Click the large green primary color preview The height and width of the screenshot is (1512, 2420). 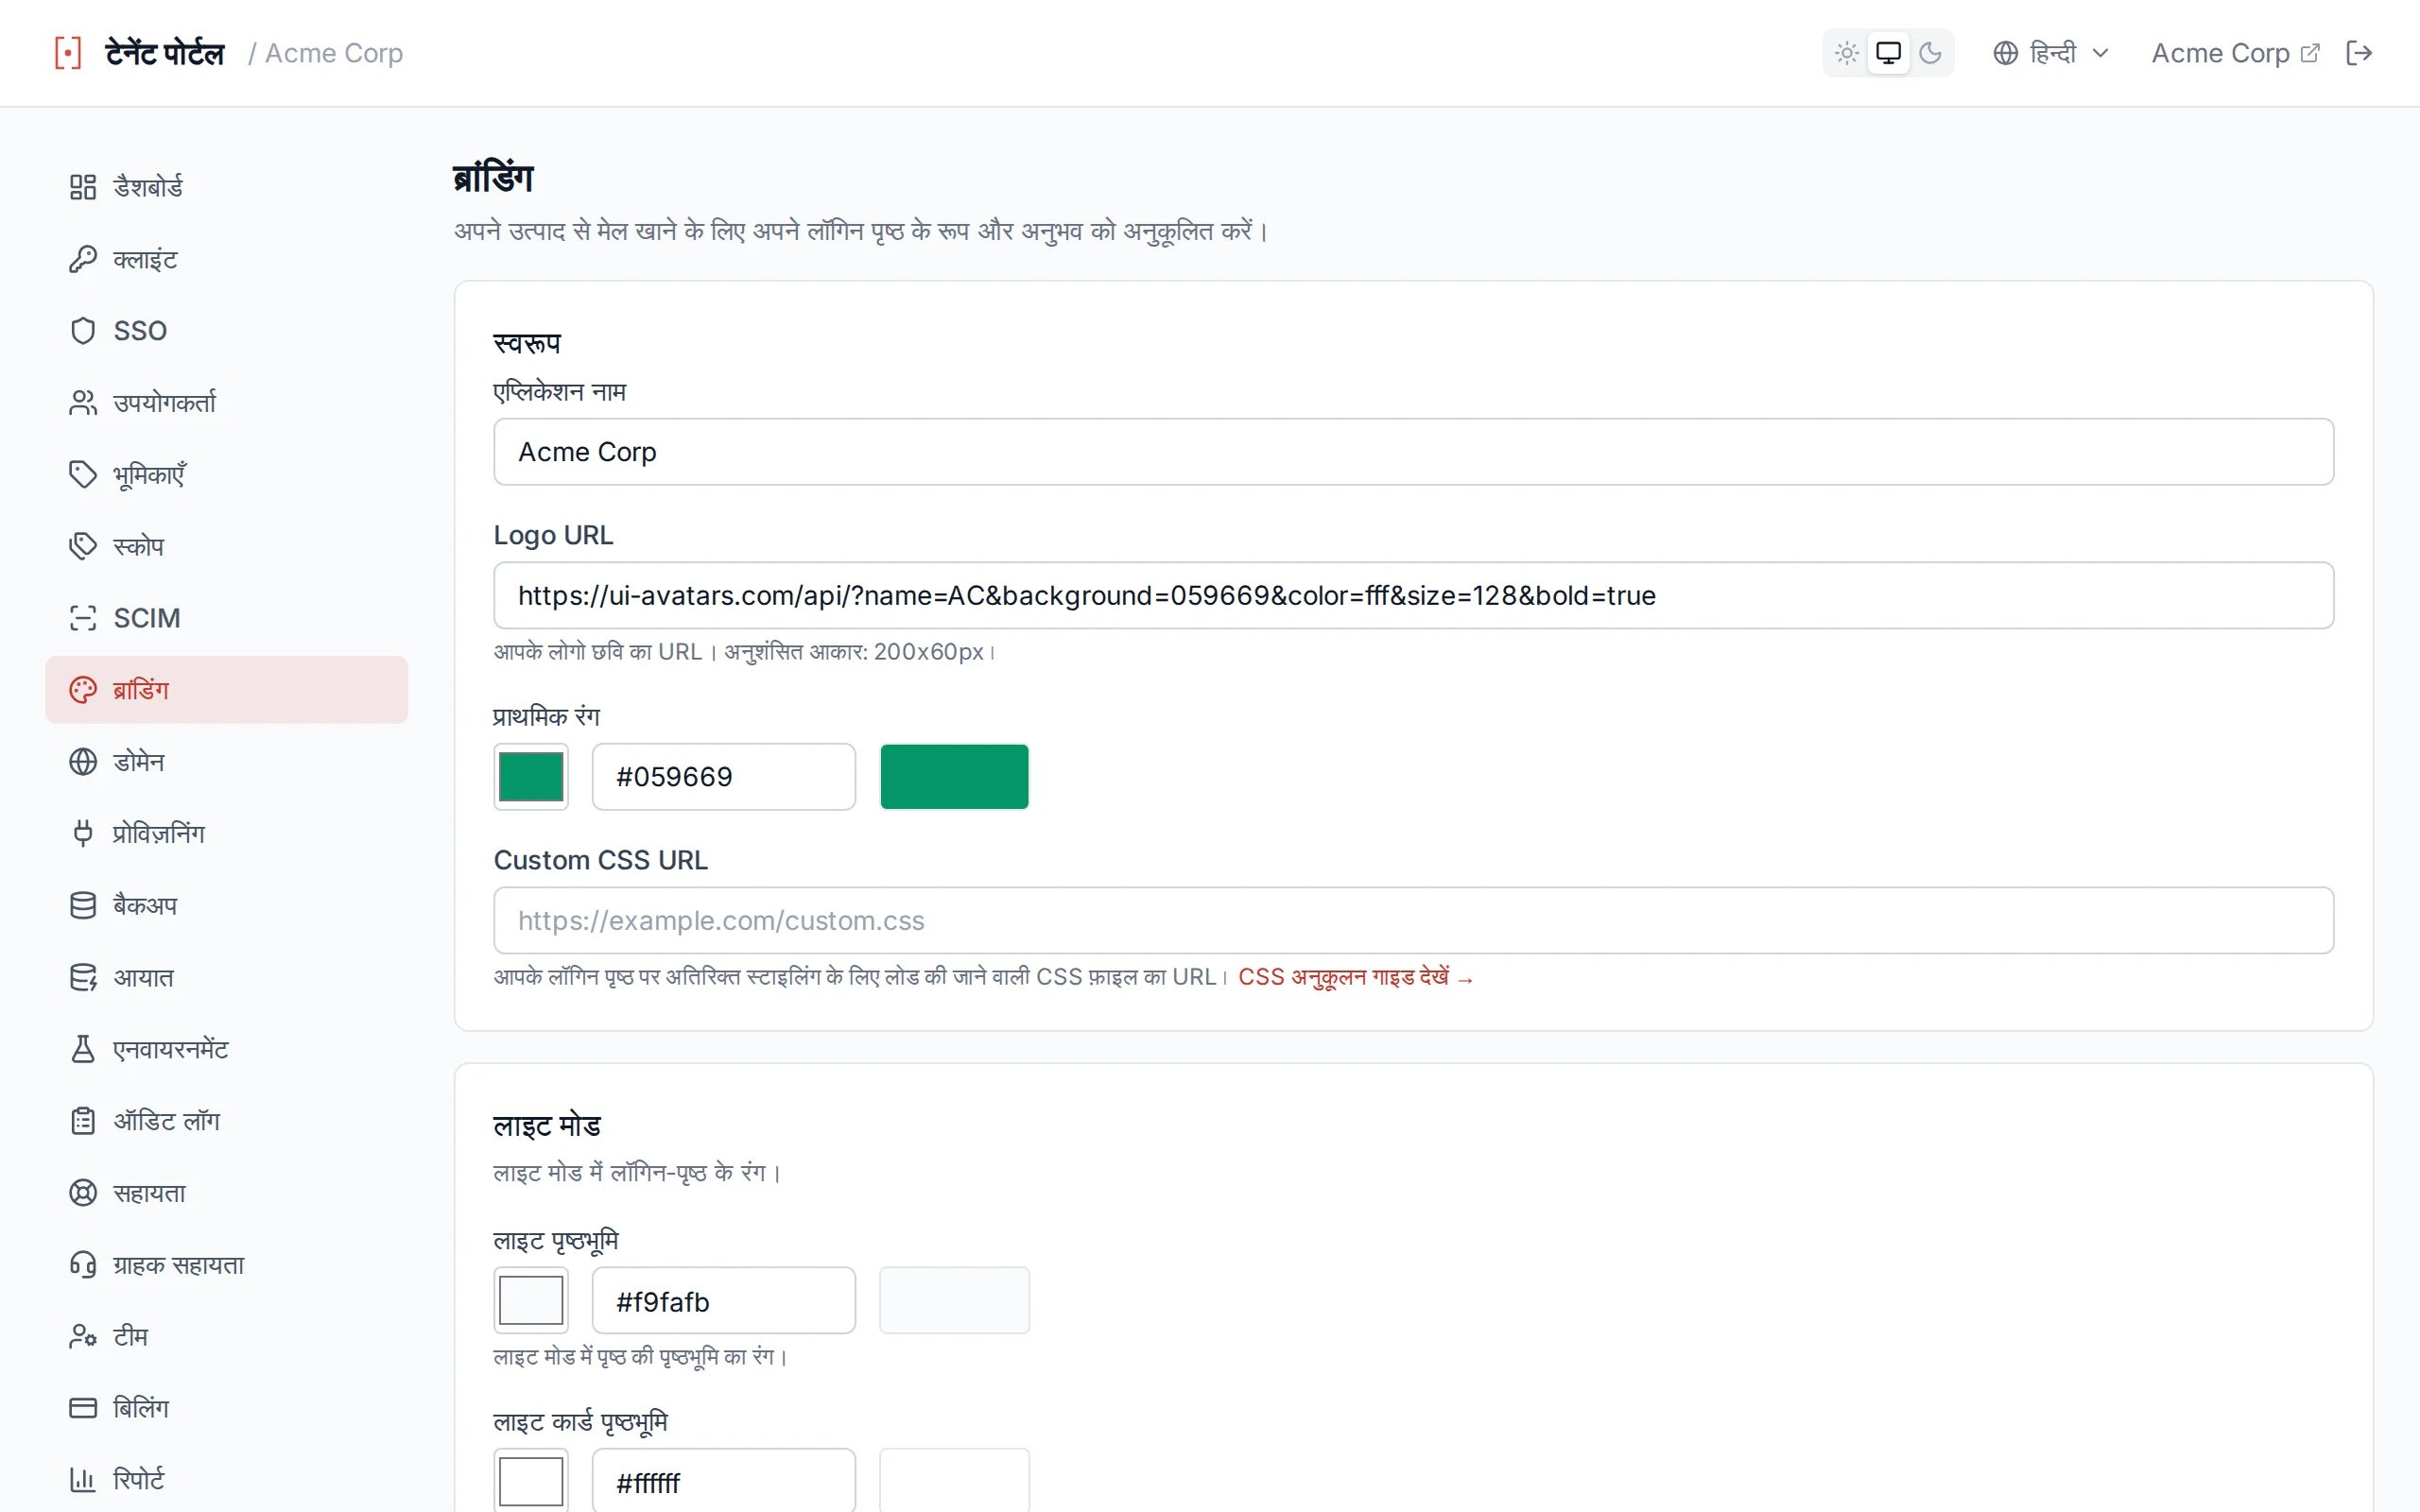tap(954, 777)
